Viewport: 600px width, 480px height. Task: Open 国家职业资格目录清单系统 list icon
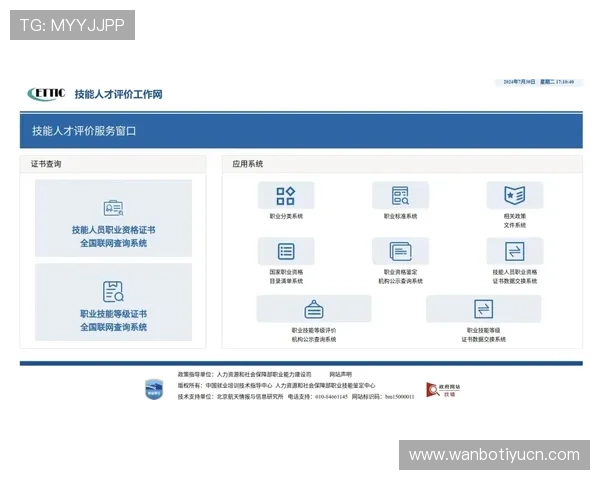coord(286,251)
